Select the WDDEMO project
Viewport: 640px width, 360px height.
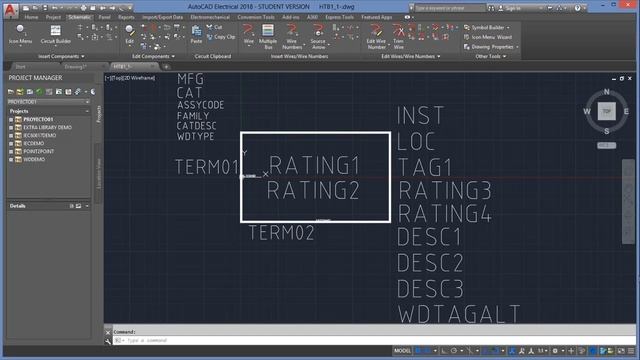click(34, 159)
